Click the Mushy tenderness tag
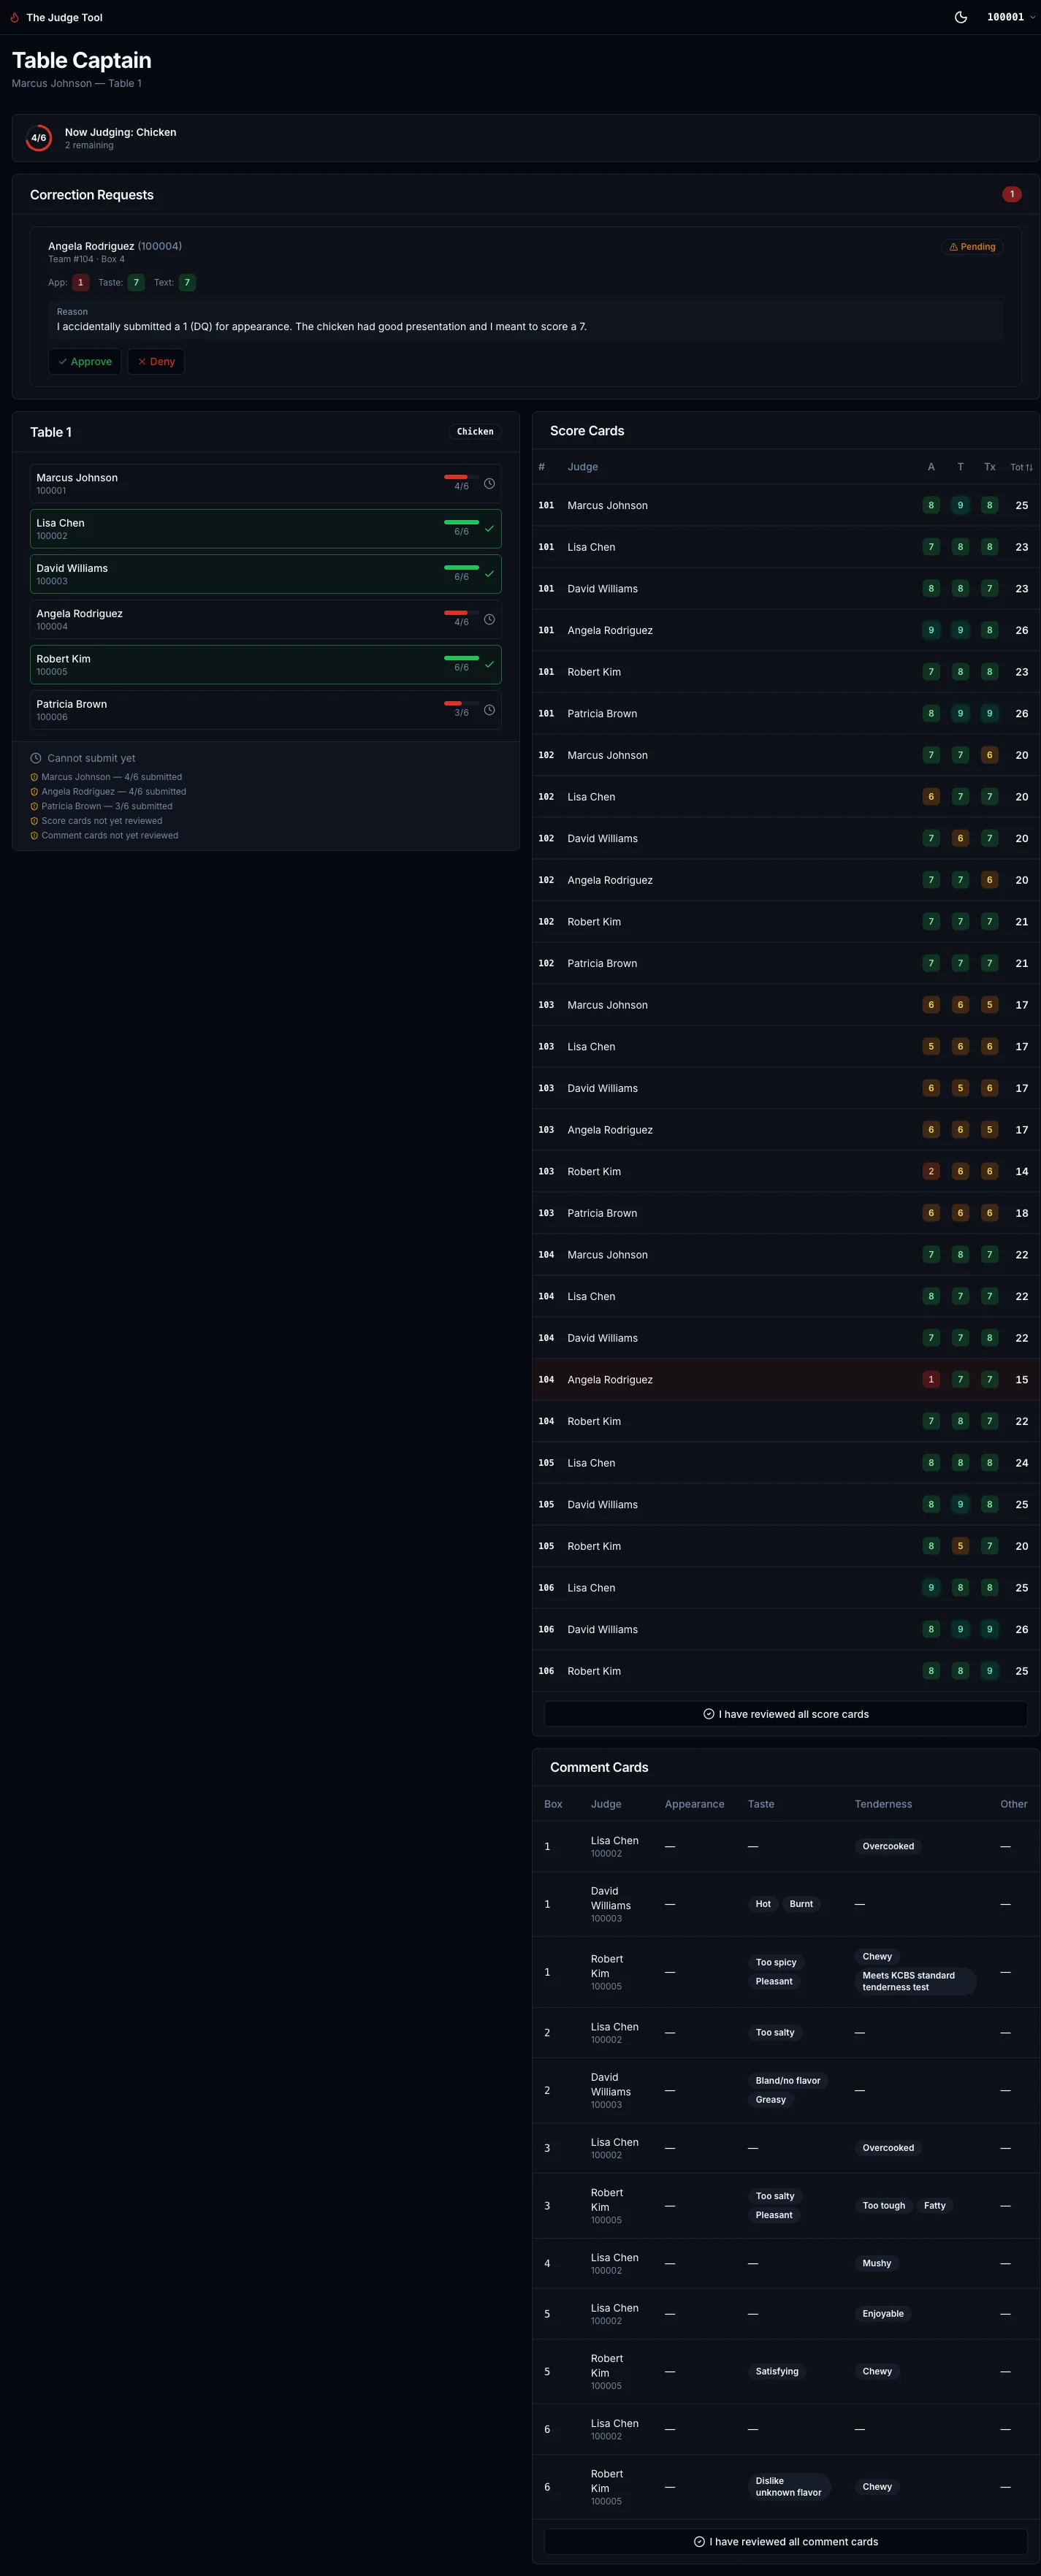The height and width of the screenshot is (2576, 1041). tap(877, 2263)
